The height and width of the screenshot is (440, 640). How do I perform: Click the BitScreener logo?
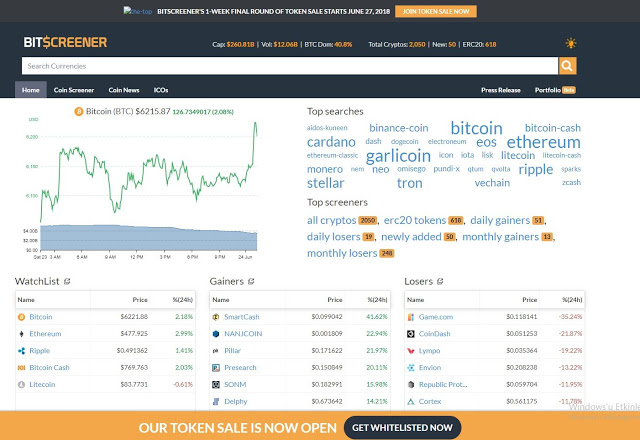click(x=65, y=42)
